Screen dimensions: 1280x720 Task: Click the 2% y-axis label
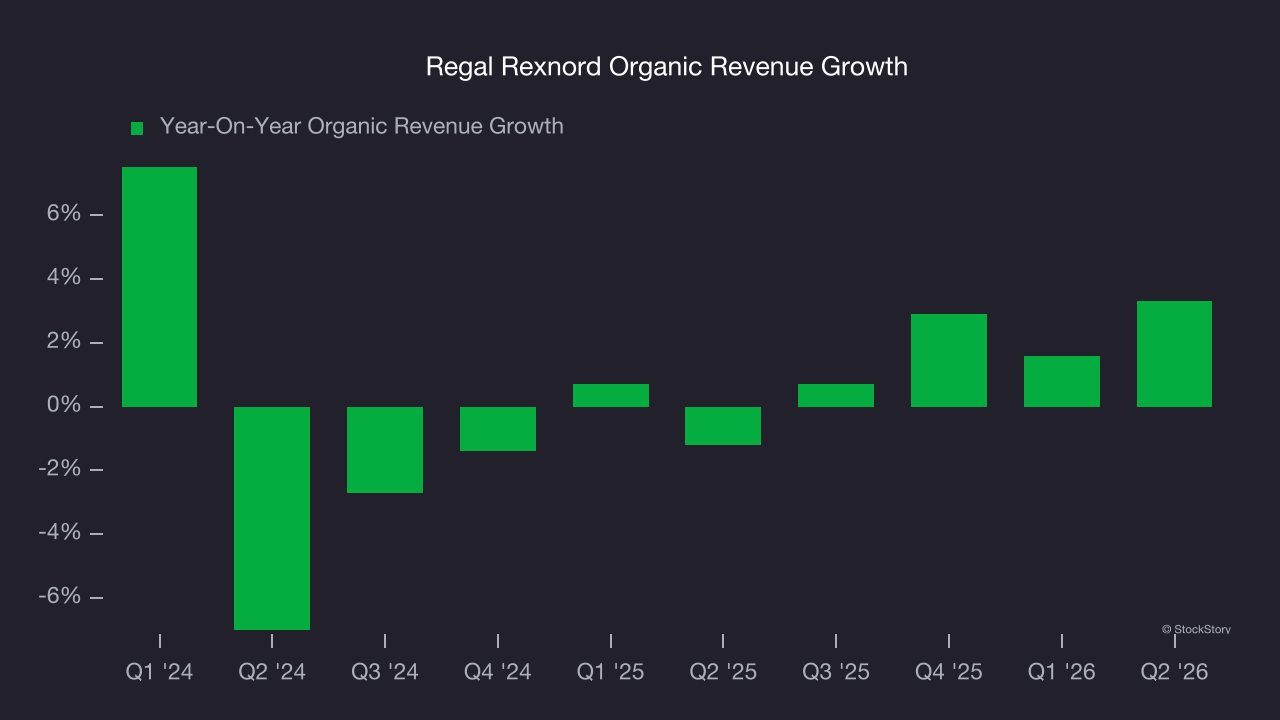coord(62,342)
